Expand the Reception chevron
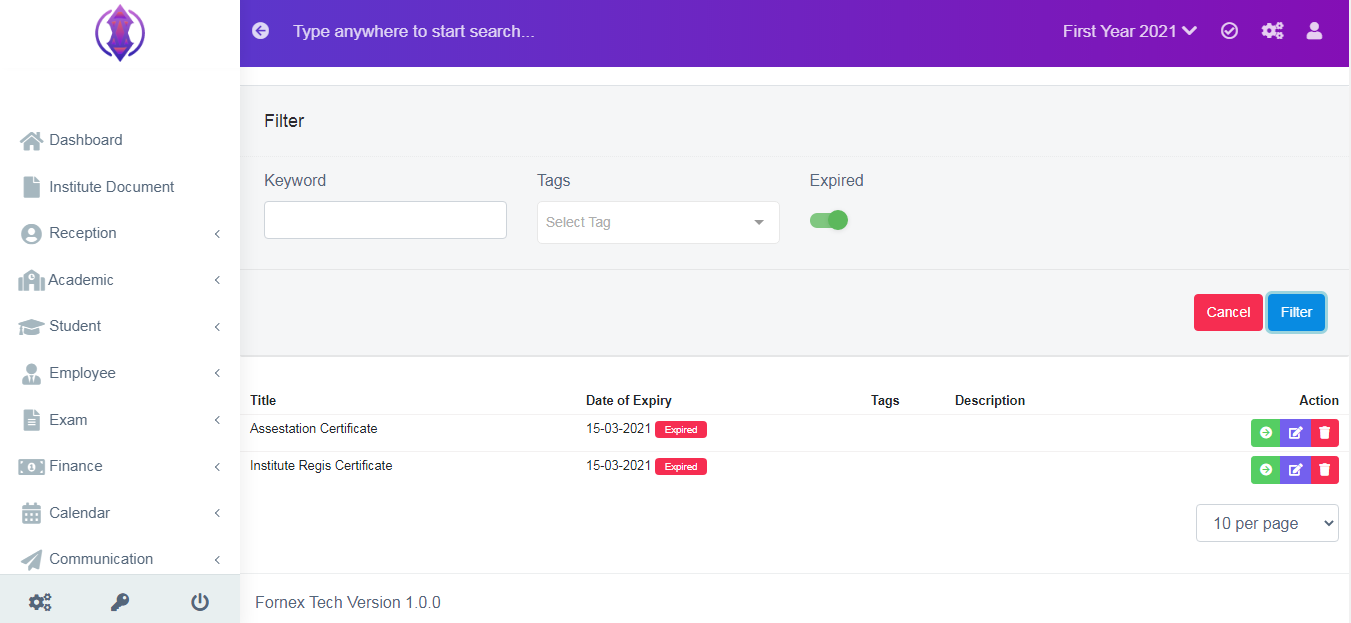1351x623 pixels. point(217,234)
